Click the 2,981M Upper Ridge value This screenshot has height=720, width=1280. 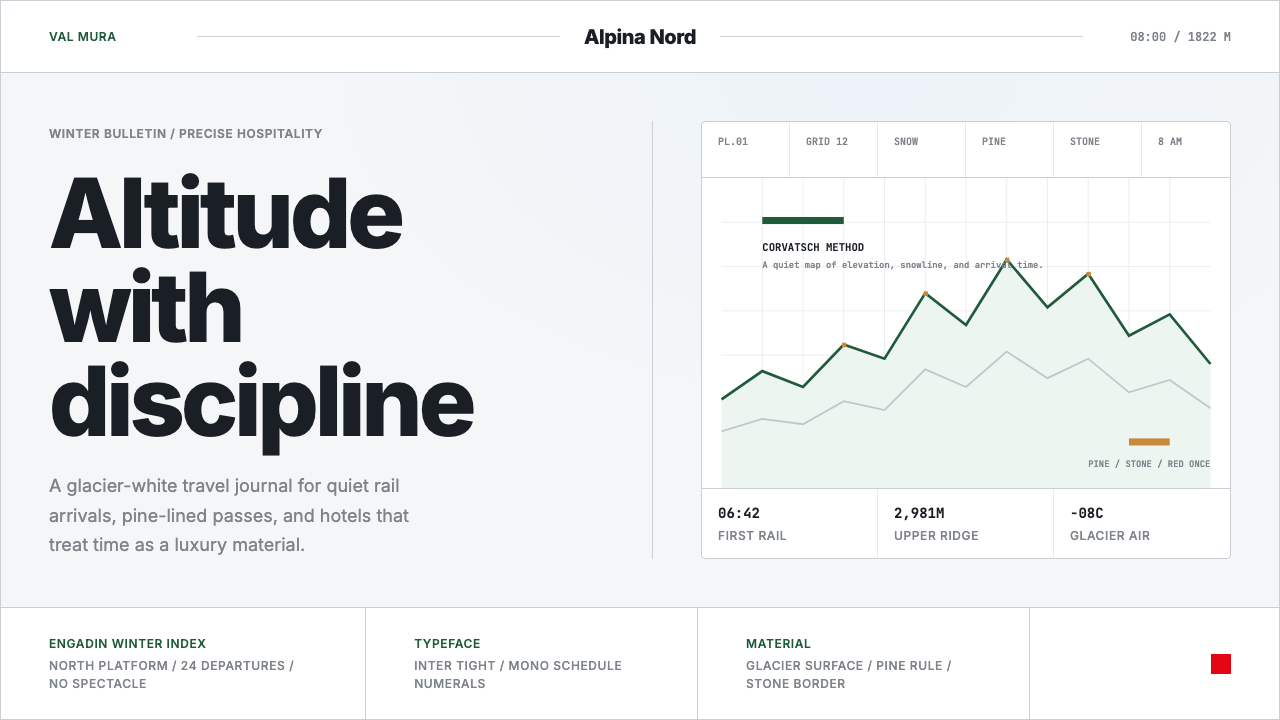tap(919, 513)
